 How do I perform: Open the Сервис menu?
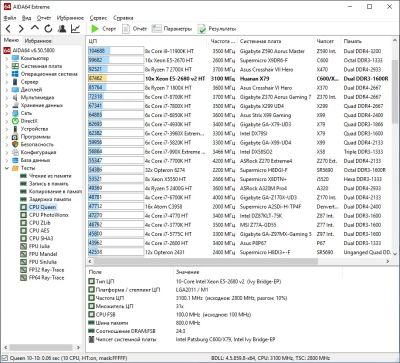[98, 18]
